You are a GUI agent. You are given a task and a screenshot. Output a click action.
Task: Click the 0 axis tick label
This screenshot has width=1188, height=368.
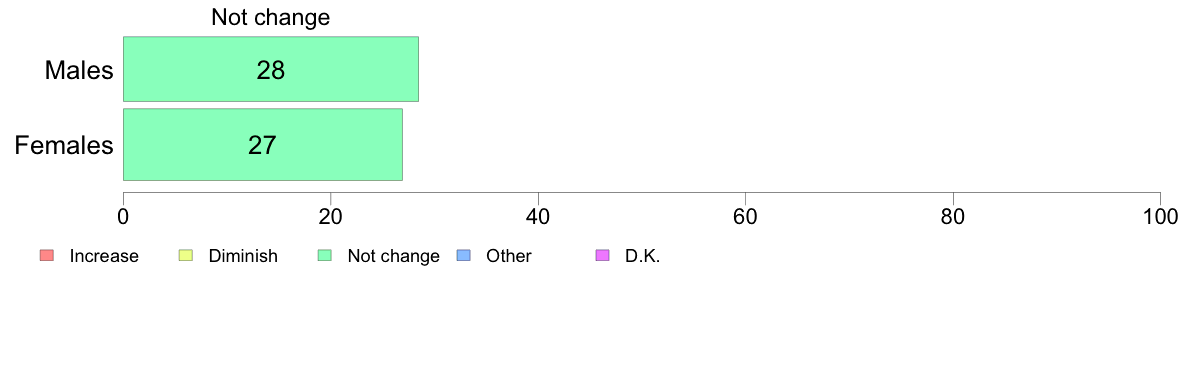123,216
